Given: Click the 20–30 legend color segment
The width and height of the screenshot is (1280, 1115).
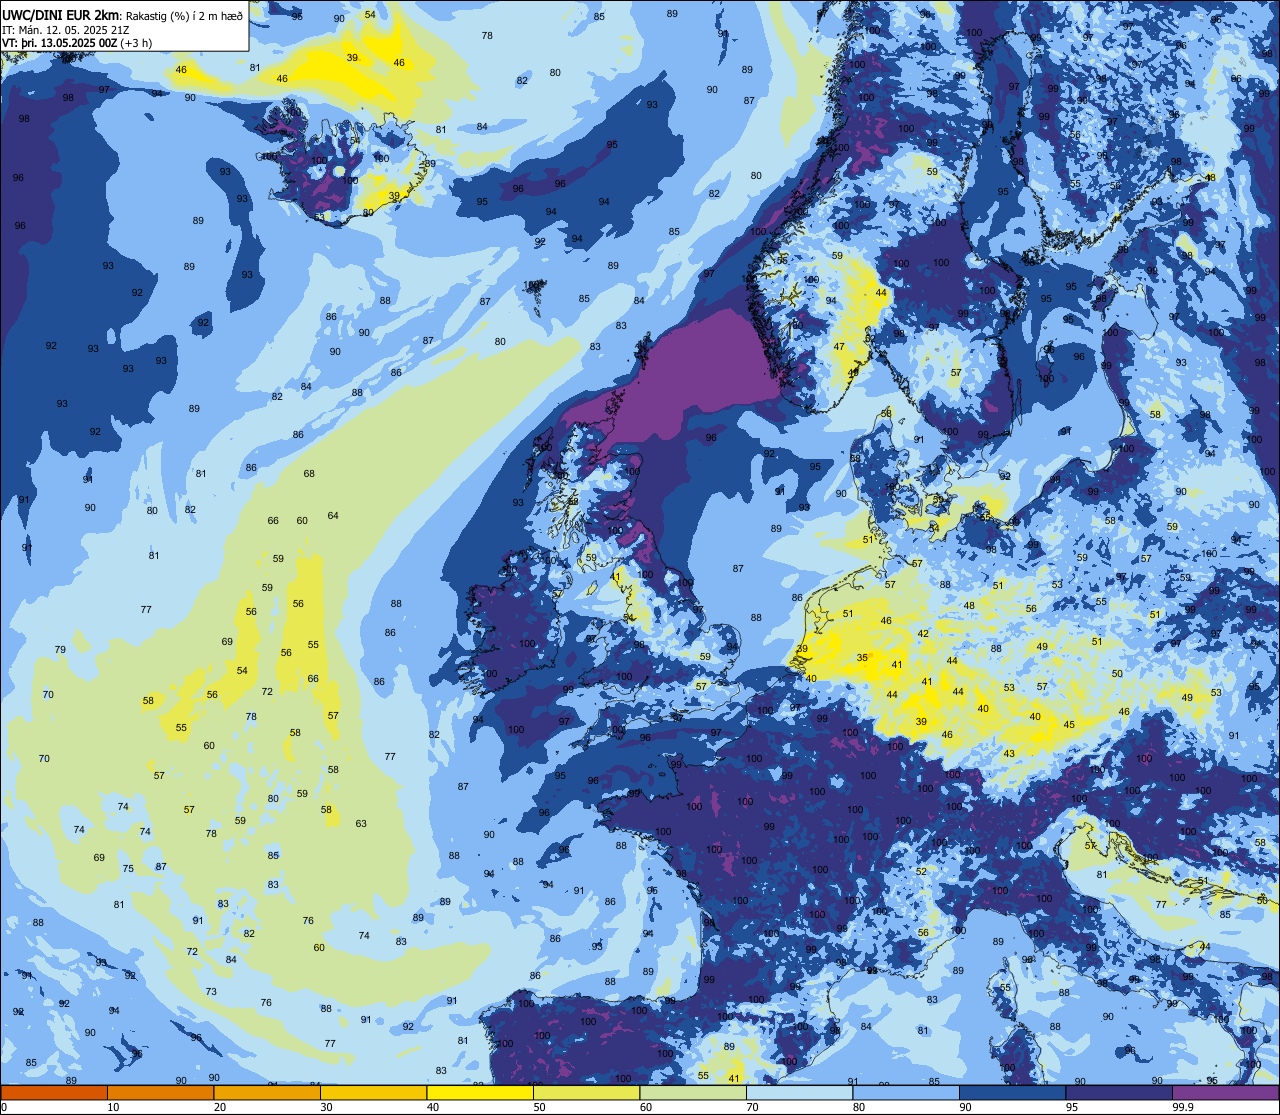Looking at the screenshot, I should (x=267, y=1092).
